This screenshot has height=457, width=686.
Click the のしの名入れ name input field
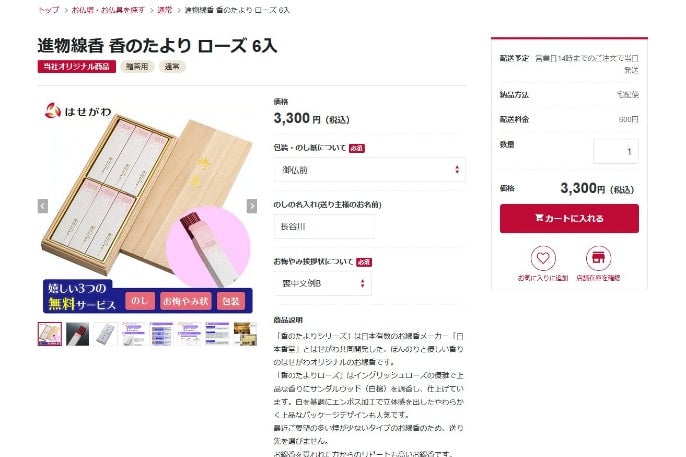click(324, 227)
